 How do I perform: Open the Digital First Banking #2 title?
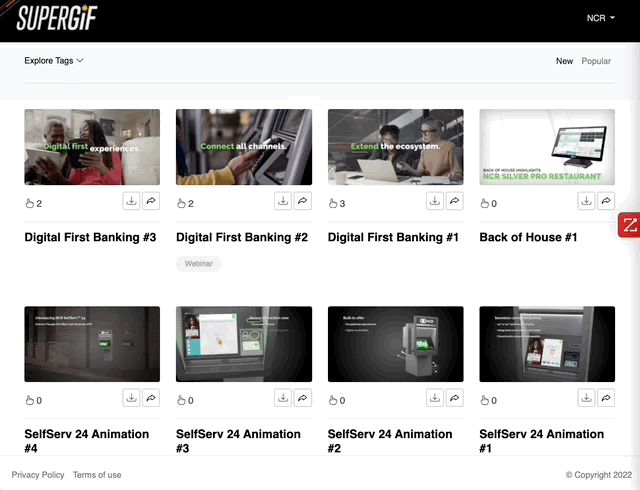click(x=242, y=237)
